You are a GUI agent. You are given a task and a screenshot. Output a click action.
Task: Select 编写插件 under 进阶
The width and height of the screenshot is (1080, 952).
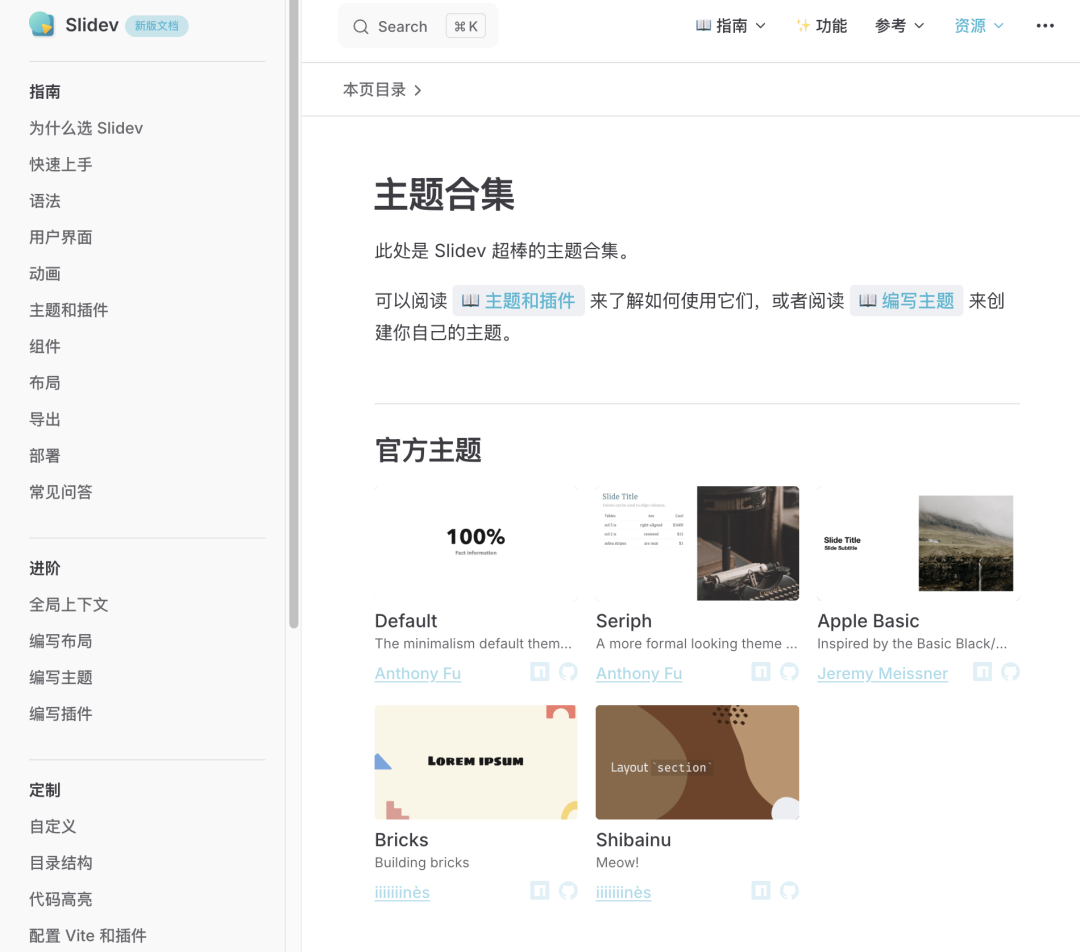61,714
